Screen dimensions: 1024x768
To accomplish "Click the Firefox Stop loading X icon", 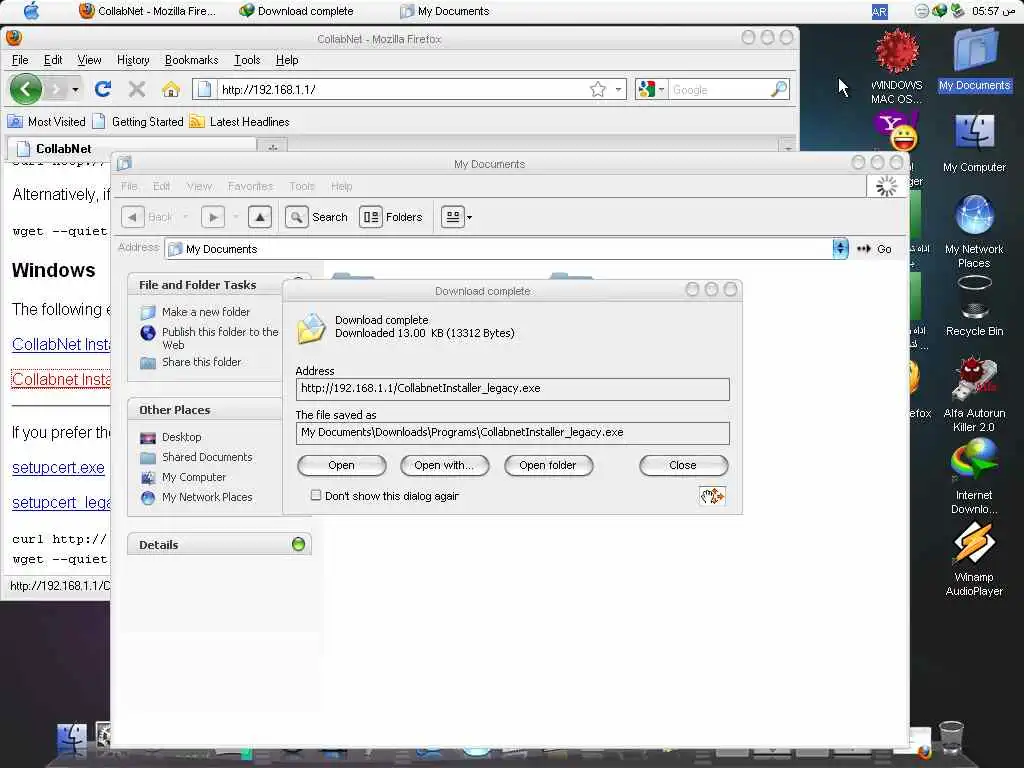I will [136, 89].
